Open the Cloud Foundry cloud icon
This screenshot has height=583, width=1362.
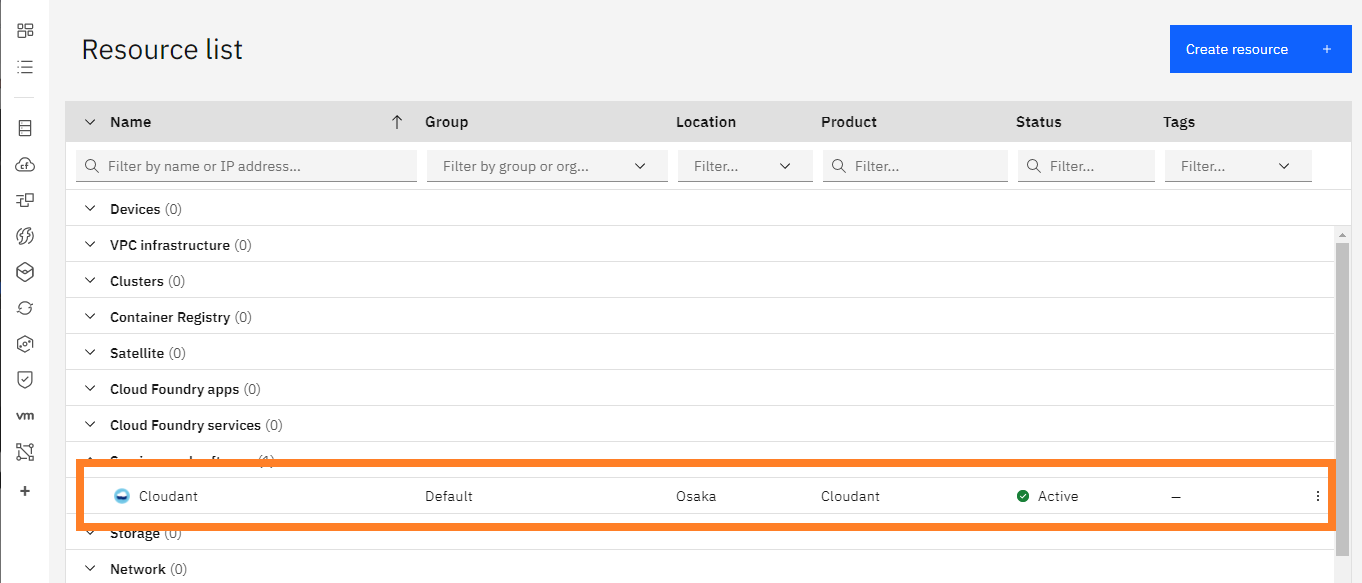(x=25, y=164)
